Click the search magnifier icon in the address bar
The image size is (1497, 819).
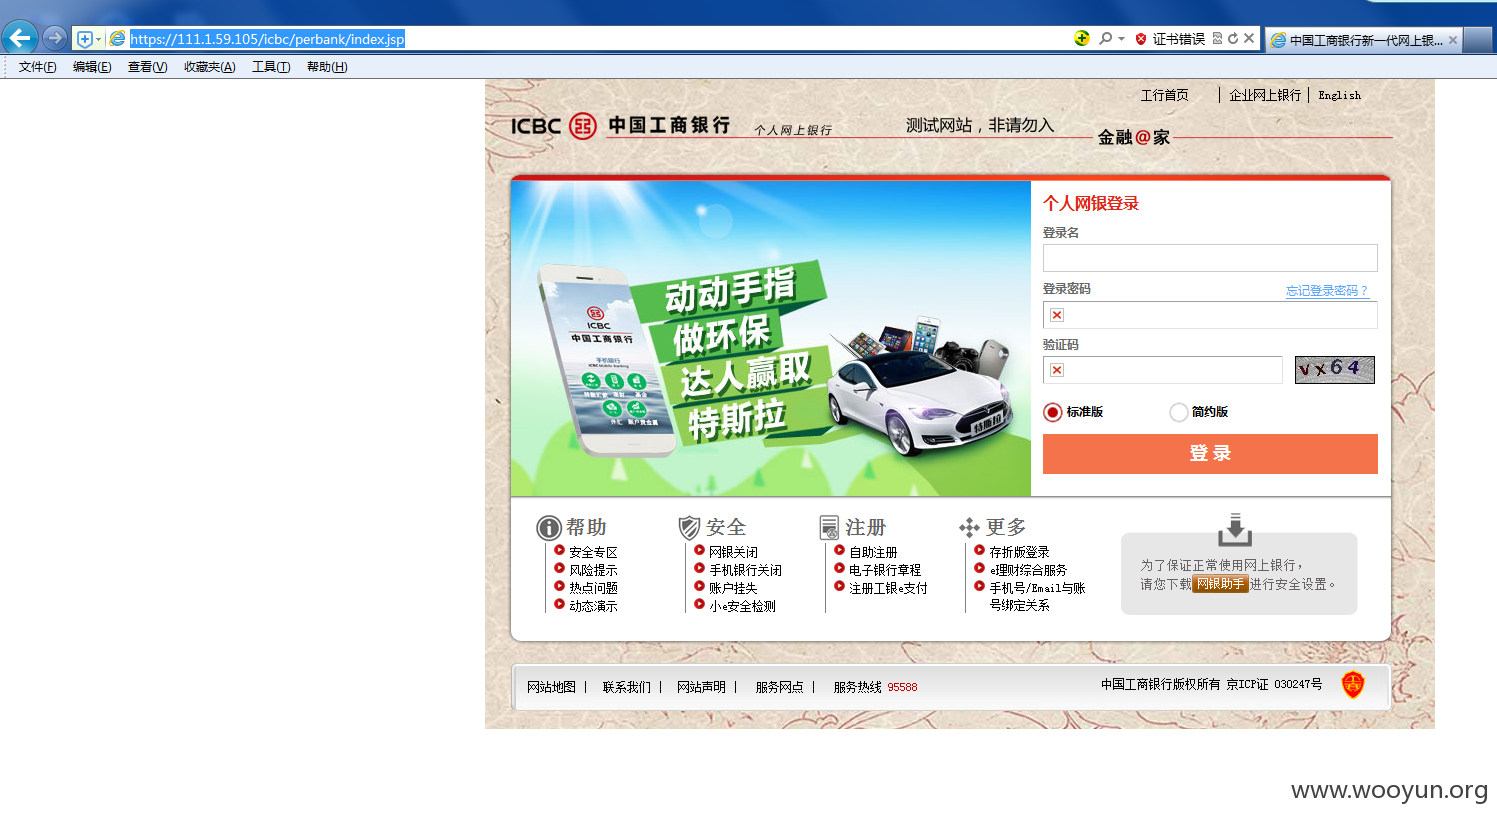[x=1105, y=38]
